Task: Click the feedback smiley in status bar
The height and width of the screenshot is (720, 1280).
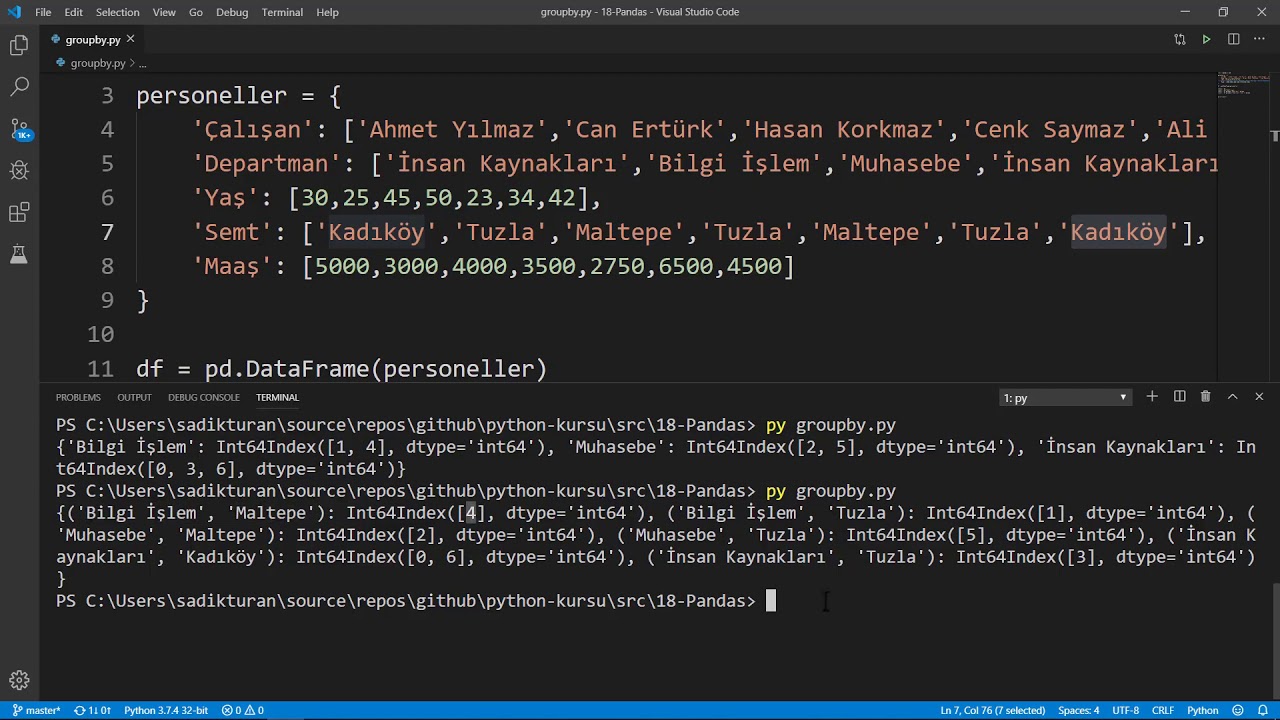Action: coord(1239,710)
